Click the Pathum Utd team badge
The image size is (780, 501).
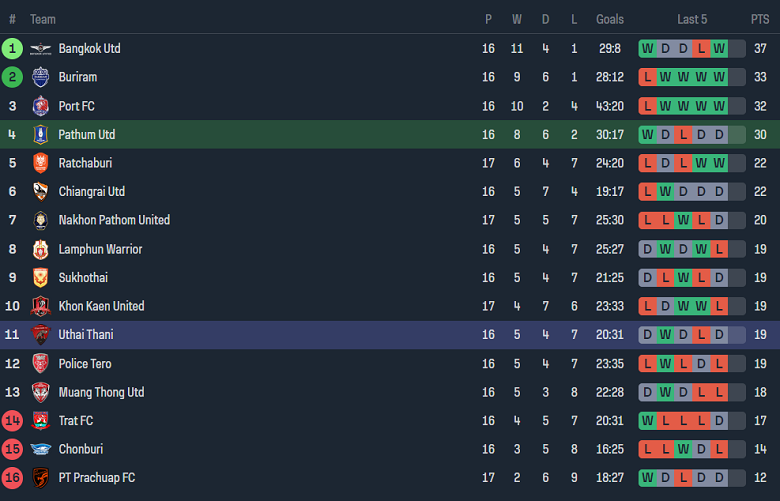pos(40,134)
